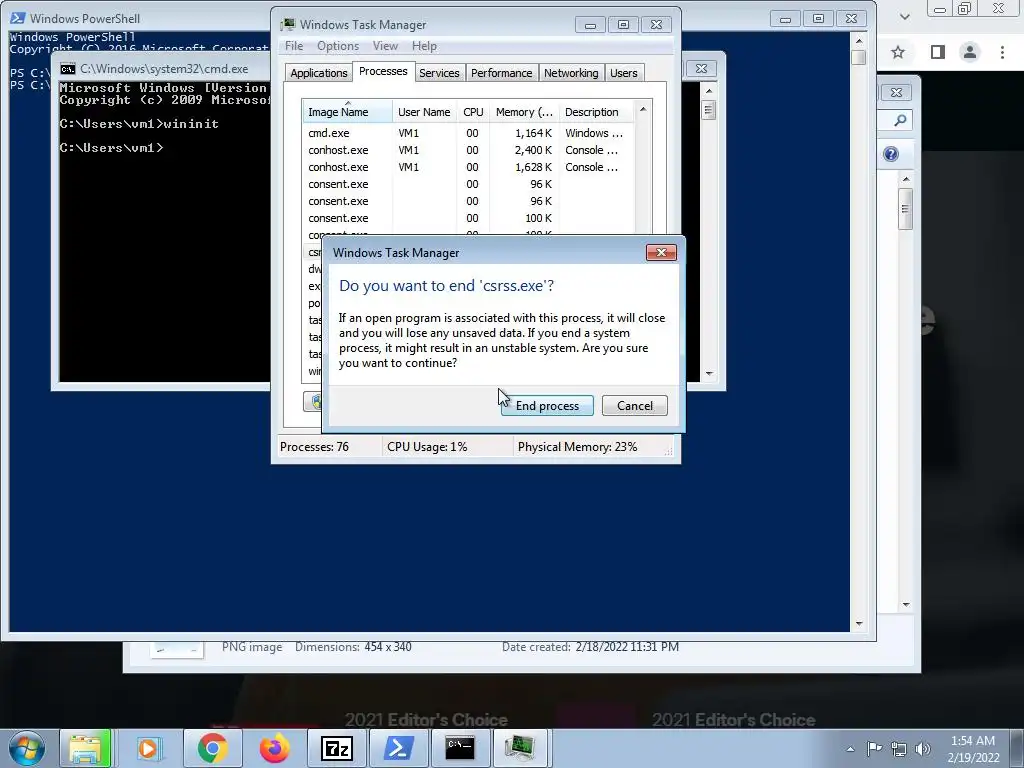Screen dimensions: 1024x768
Task: Expand Chrome tab search chevron
Action: (x=904, y=17)
